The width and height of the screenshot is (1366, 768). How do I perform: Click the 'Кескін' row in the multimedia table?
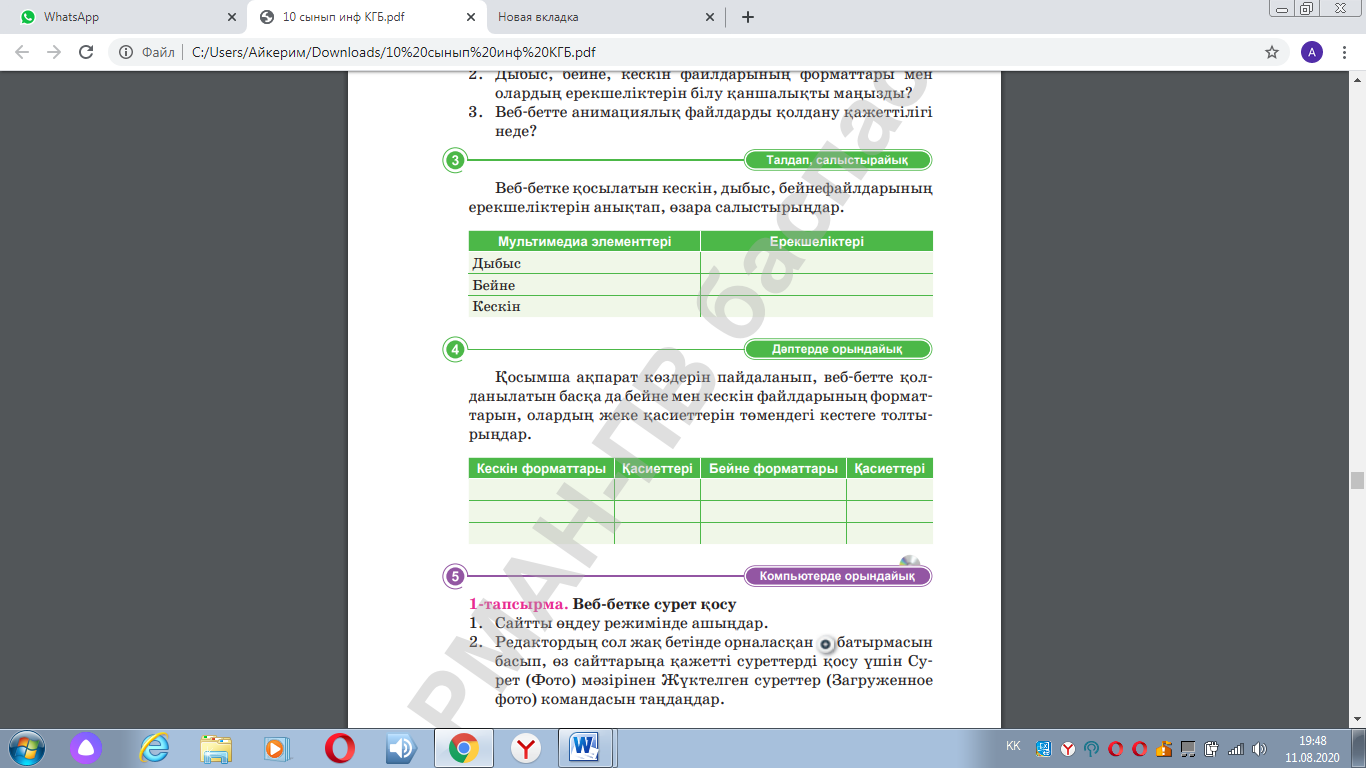click(700, 306)
